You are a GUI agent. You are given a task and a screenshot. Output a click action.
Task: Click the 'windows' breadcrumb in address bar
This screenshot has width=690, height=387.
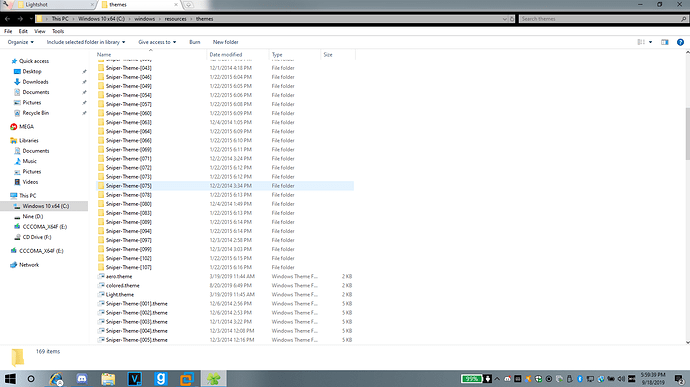tap(145, 19)
